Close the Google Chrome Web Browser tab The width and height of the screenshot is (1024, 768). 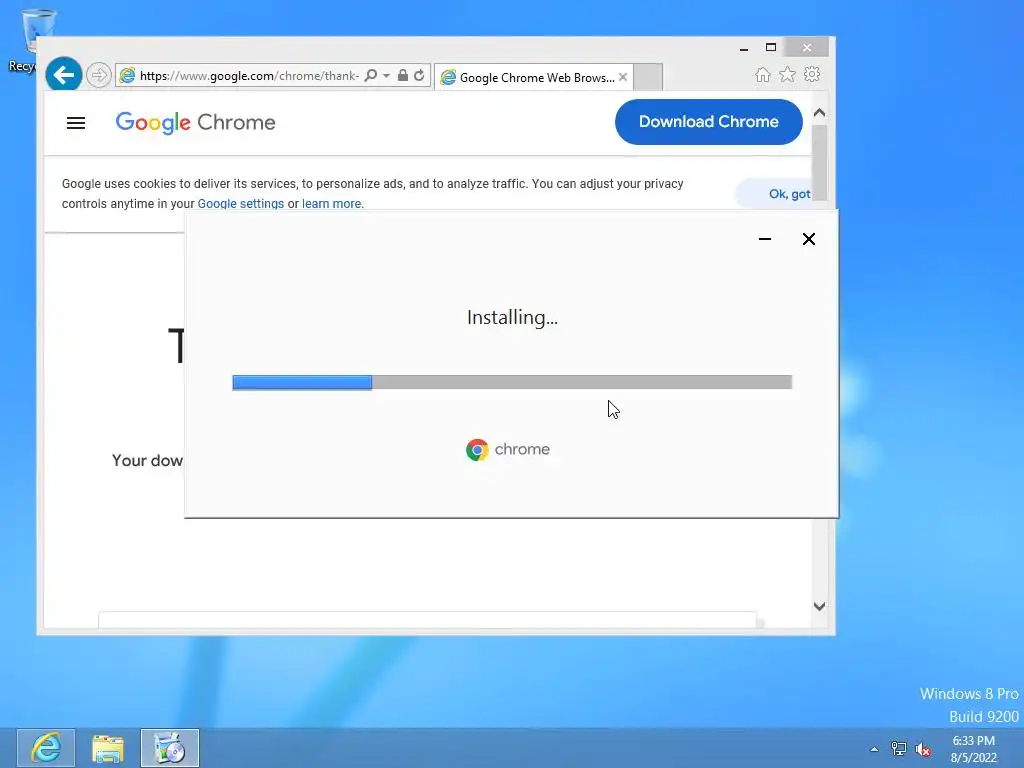point(623,77)
